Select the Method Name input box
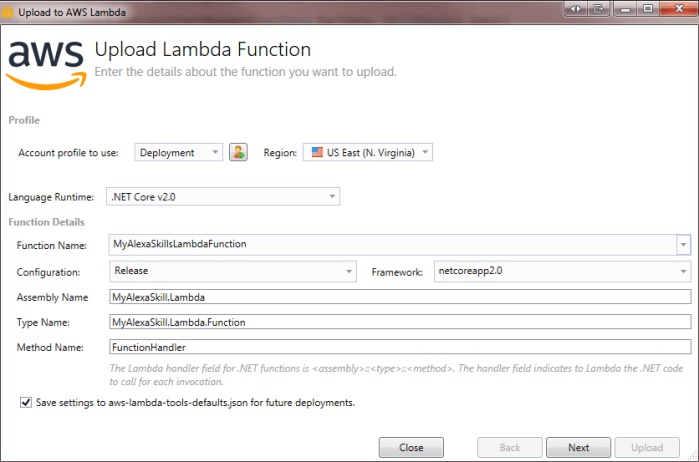The height and width of the screenshot is (462, 699). 400,347
